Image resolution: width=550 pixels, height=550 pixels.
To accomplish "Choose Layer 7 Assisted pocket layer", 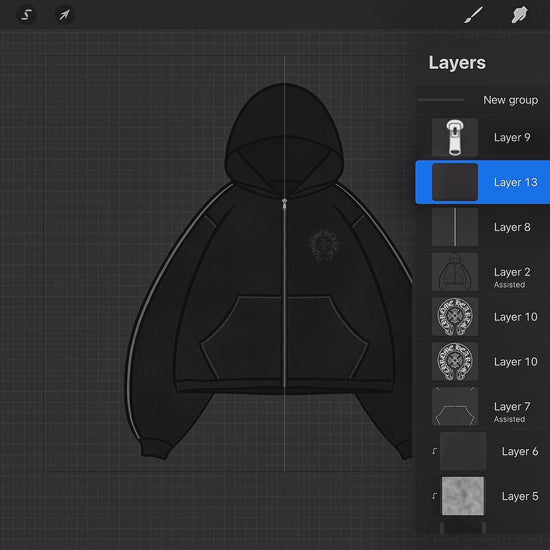I will coord(482,407).
